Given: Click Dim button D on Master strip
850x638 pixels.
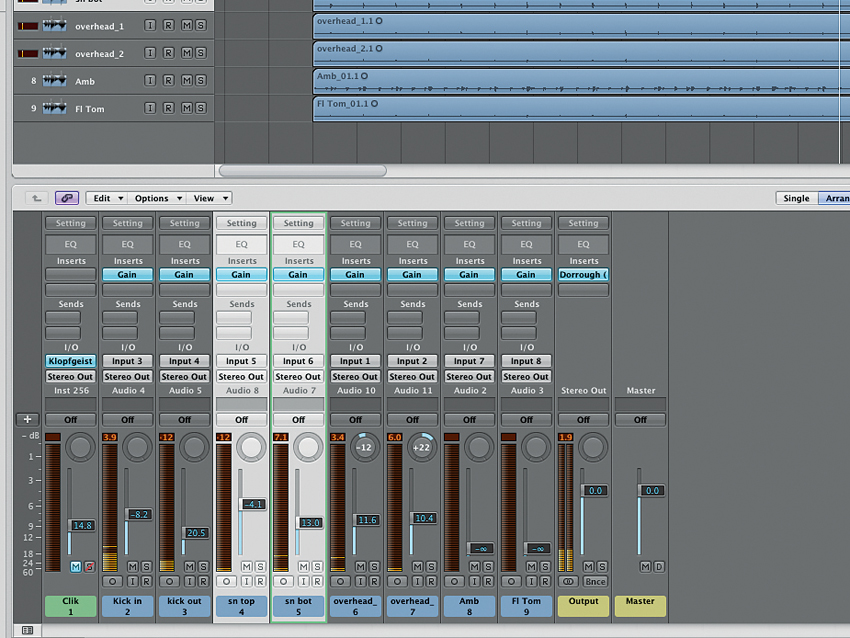Looking at the screenshot, I should (659, 566).
